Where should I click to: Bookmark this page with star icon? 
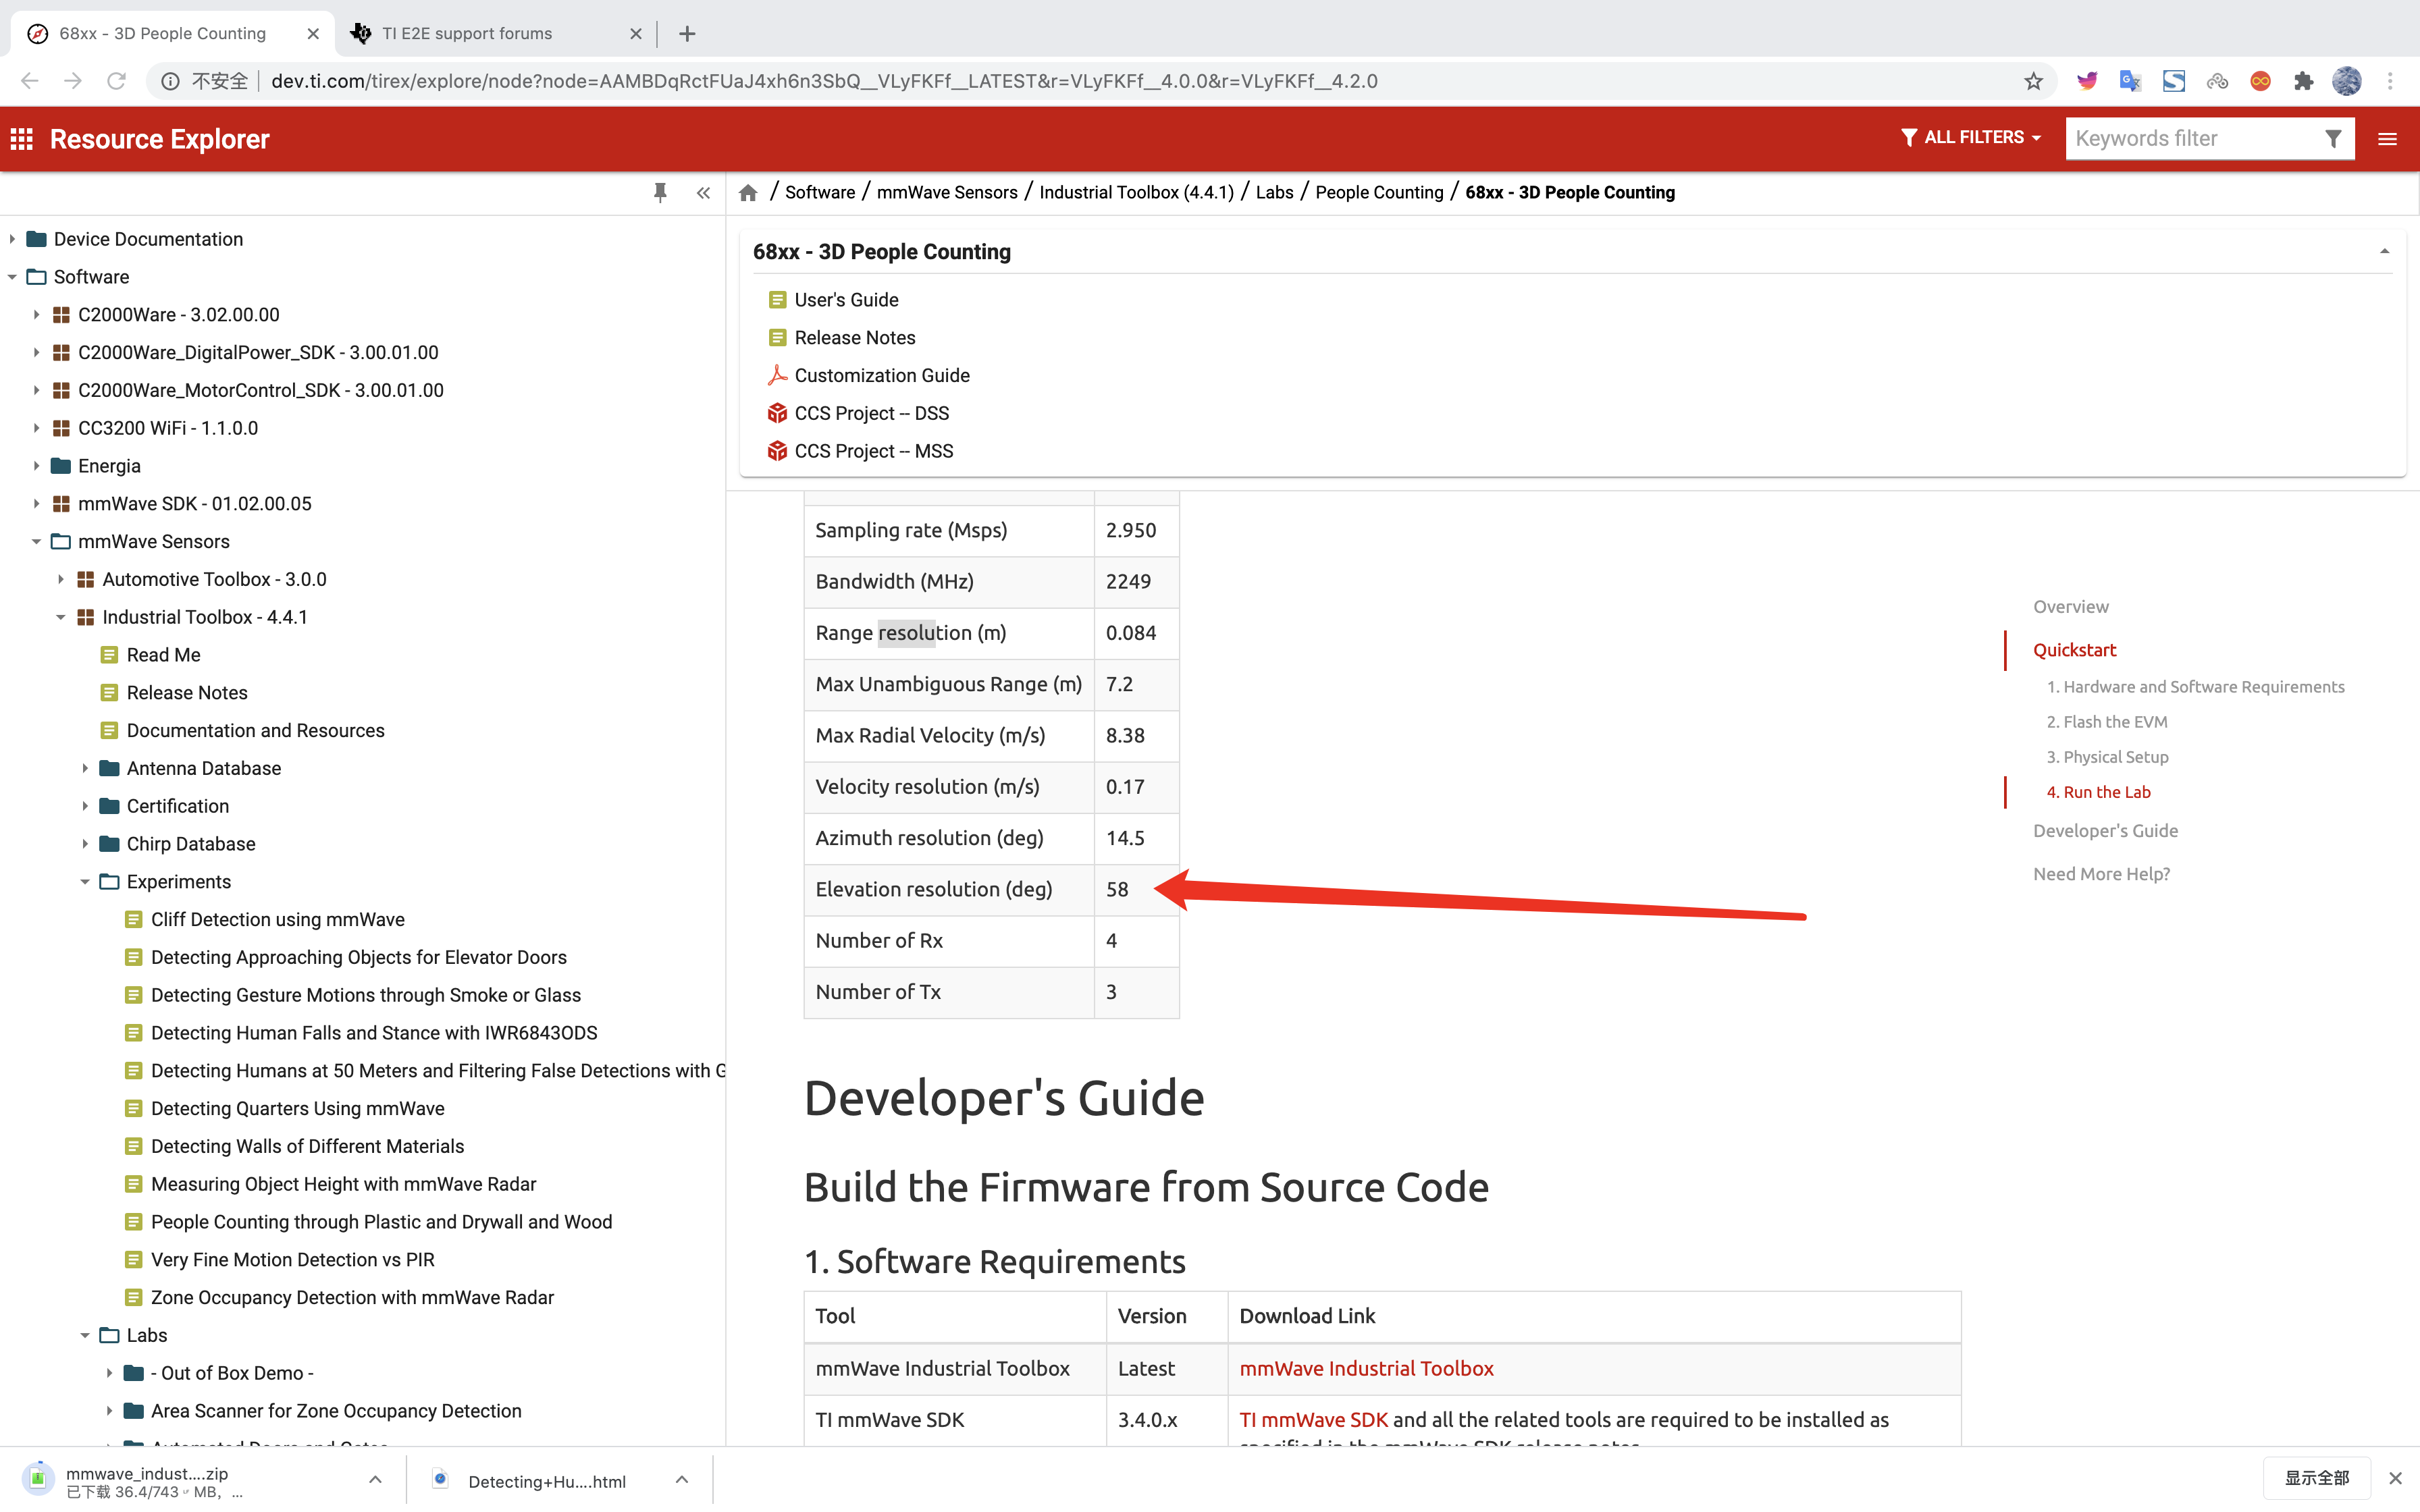click(x=2033, y=81)
